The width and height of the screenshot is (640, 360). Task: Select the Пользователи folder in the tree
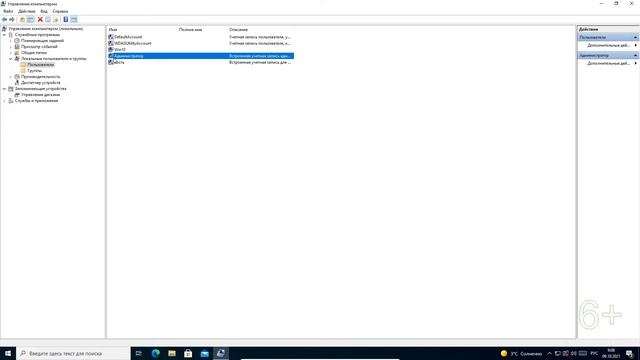click(x=40, y=64)
